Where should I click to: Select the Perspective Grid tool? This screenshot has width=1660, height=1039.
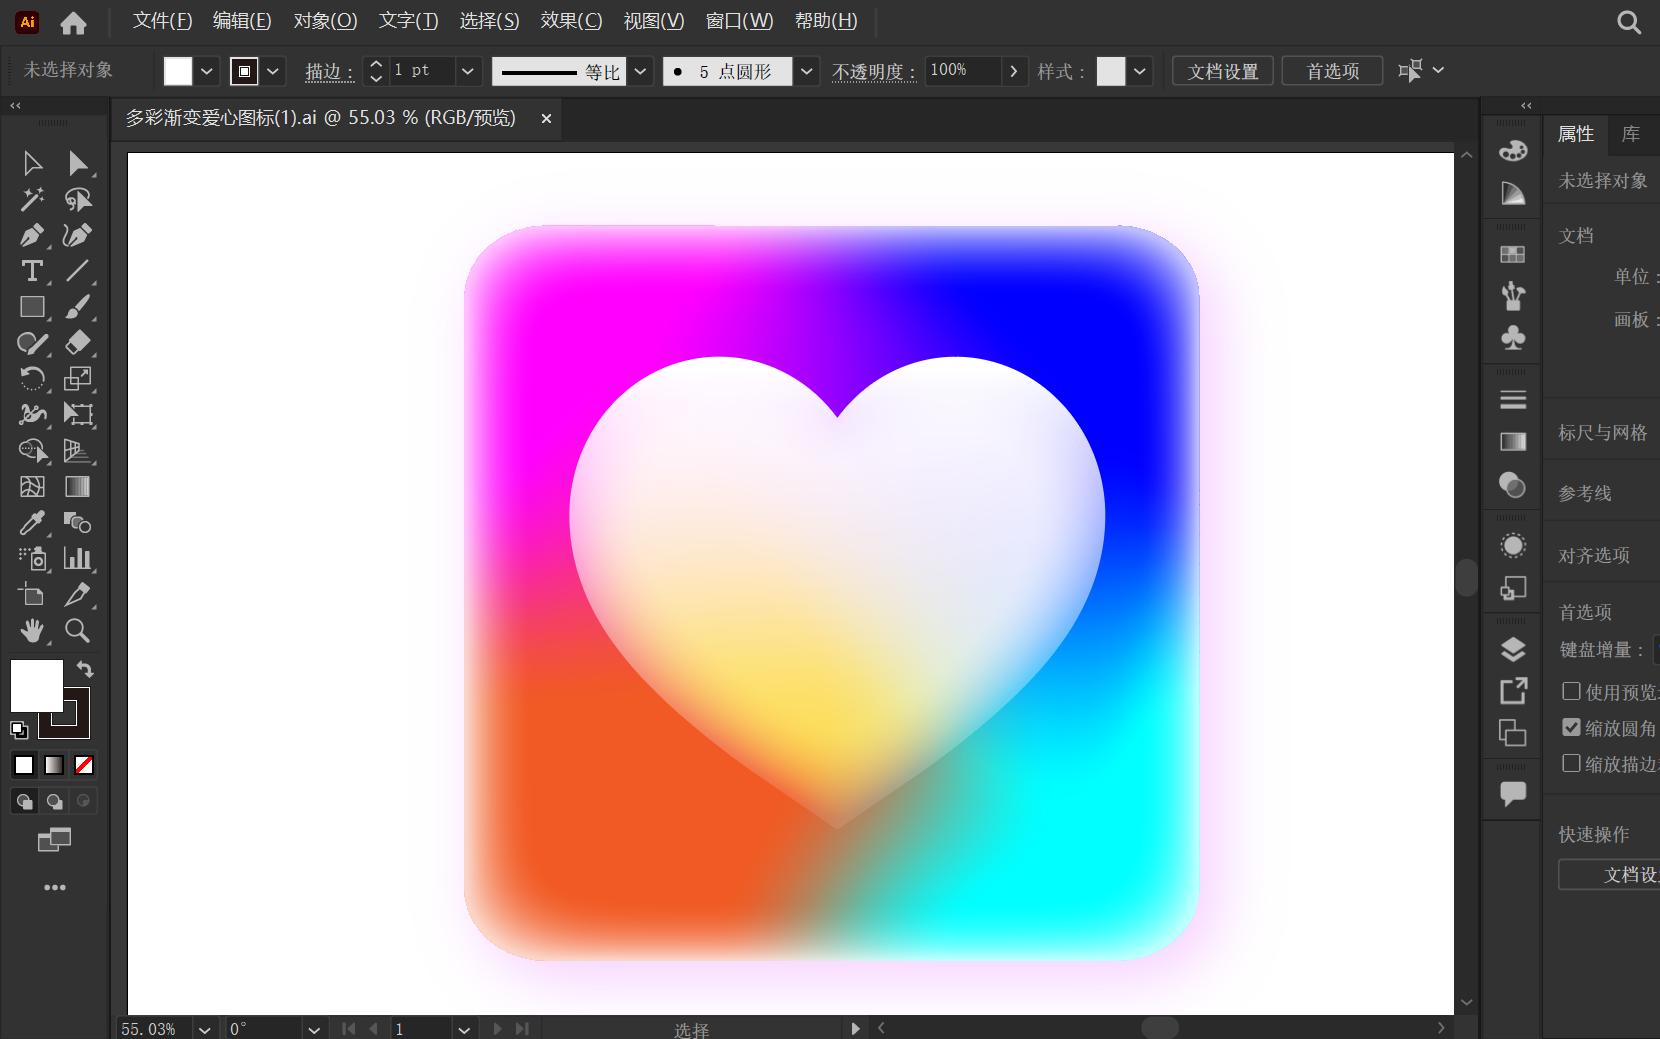coord(77,451)
